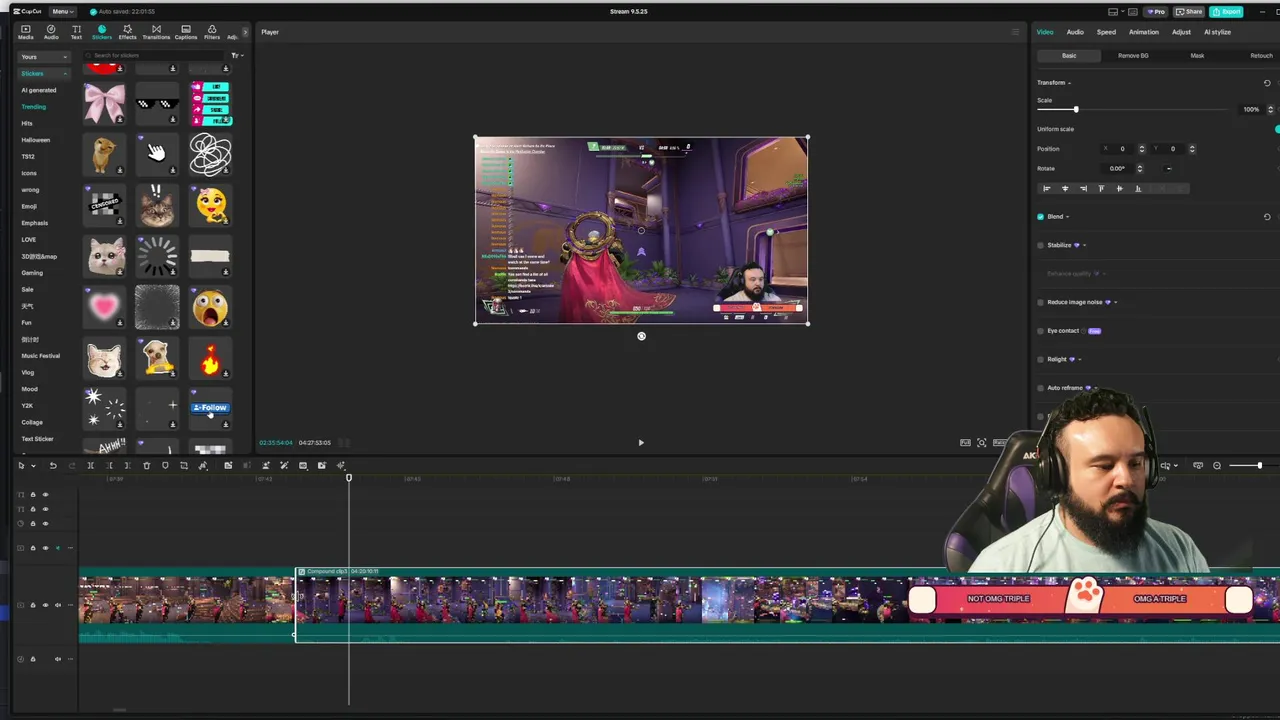Reset the Transform settings
The width and height of the screenshot is (1280, 720).
1267,83
